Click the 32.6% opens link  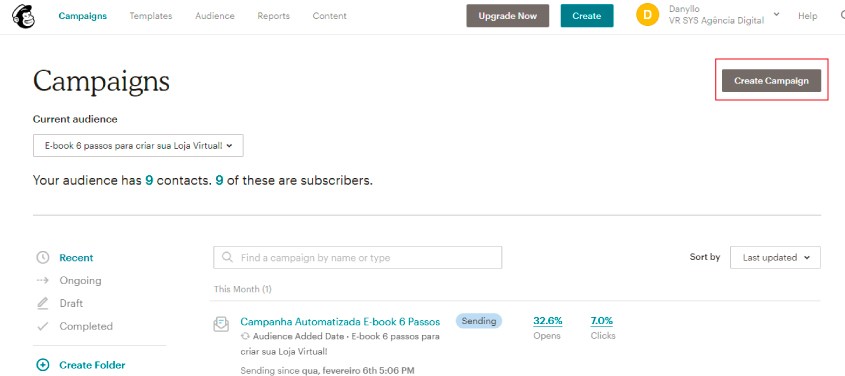(x=548, y=321)
